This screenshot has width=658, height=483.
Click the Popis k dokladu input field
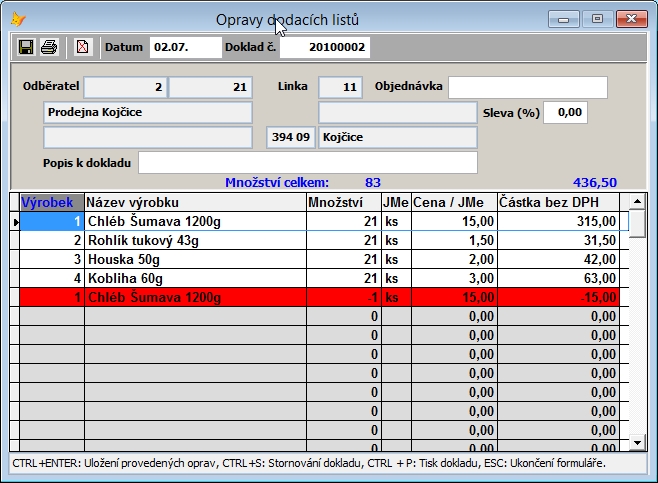[308, 162]
